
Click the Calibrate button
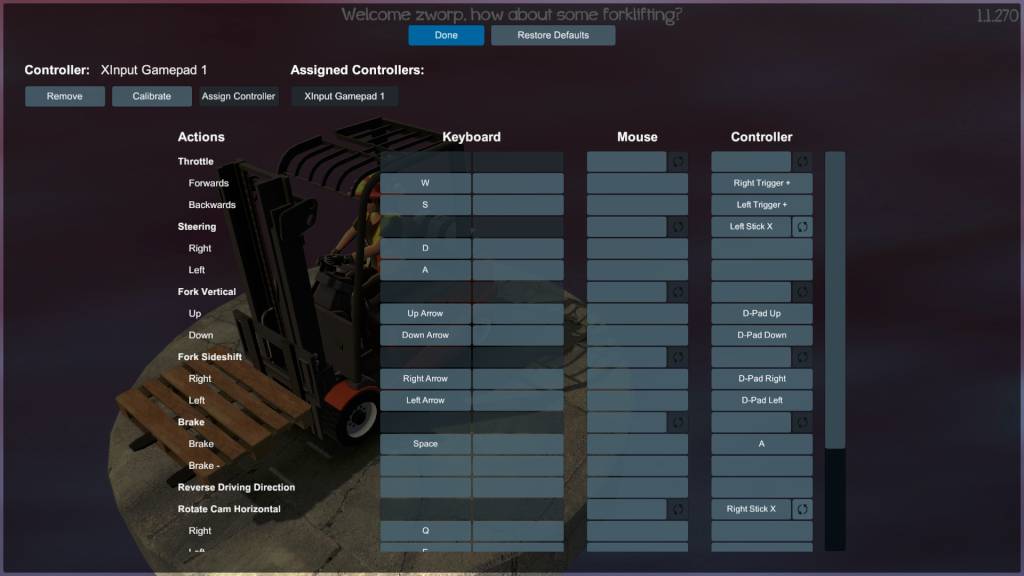click(151, 96)
